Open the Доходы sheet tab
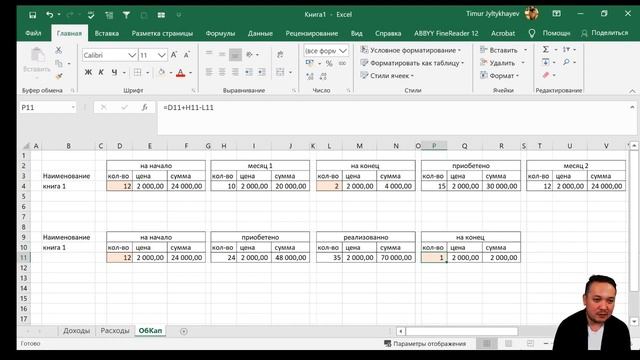Image resolution: width=640 pixels, height=360 pixels. coord(76,331)
